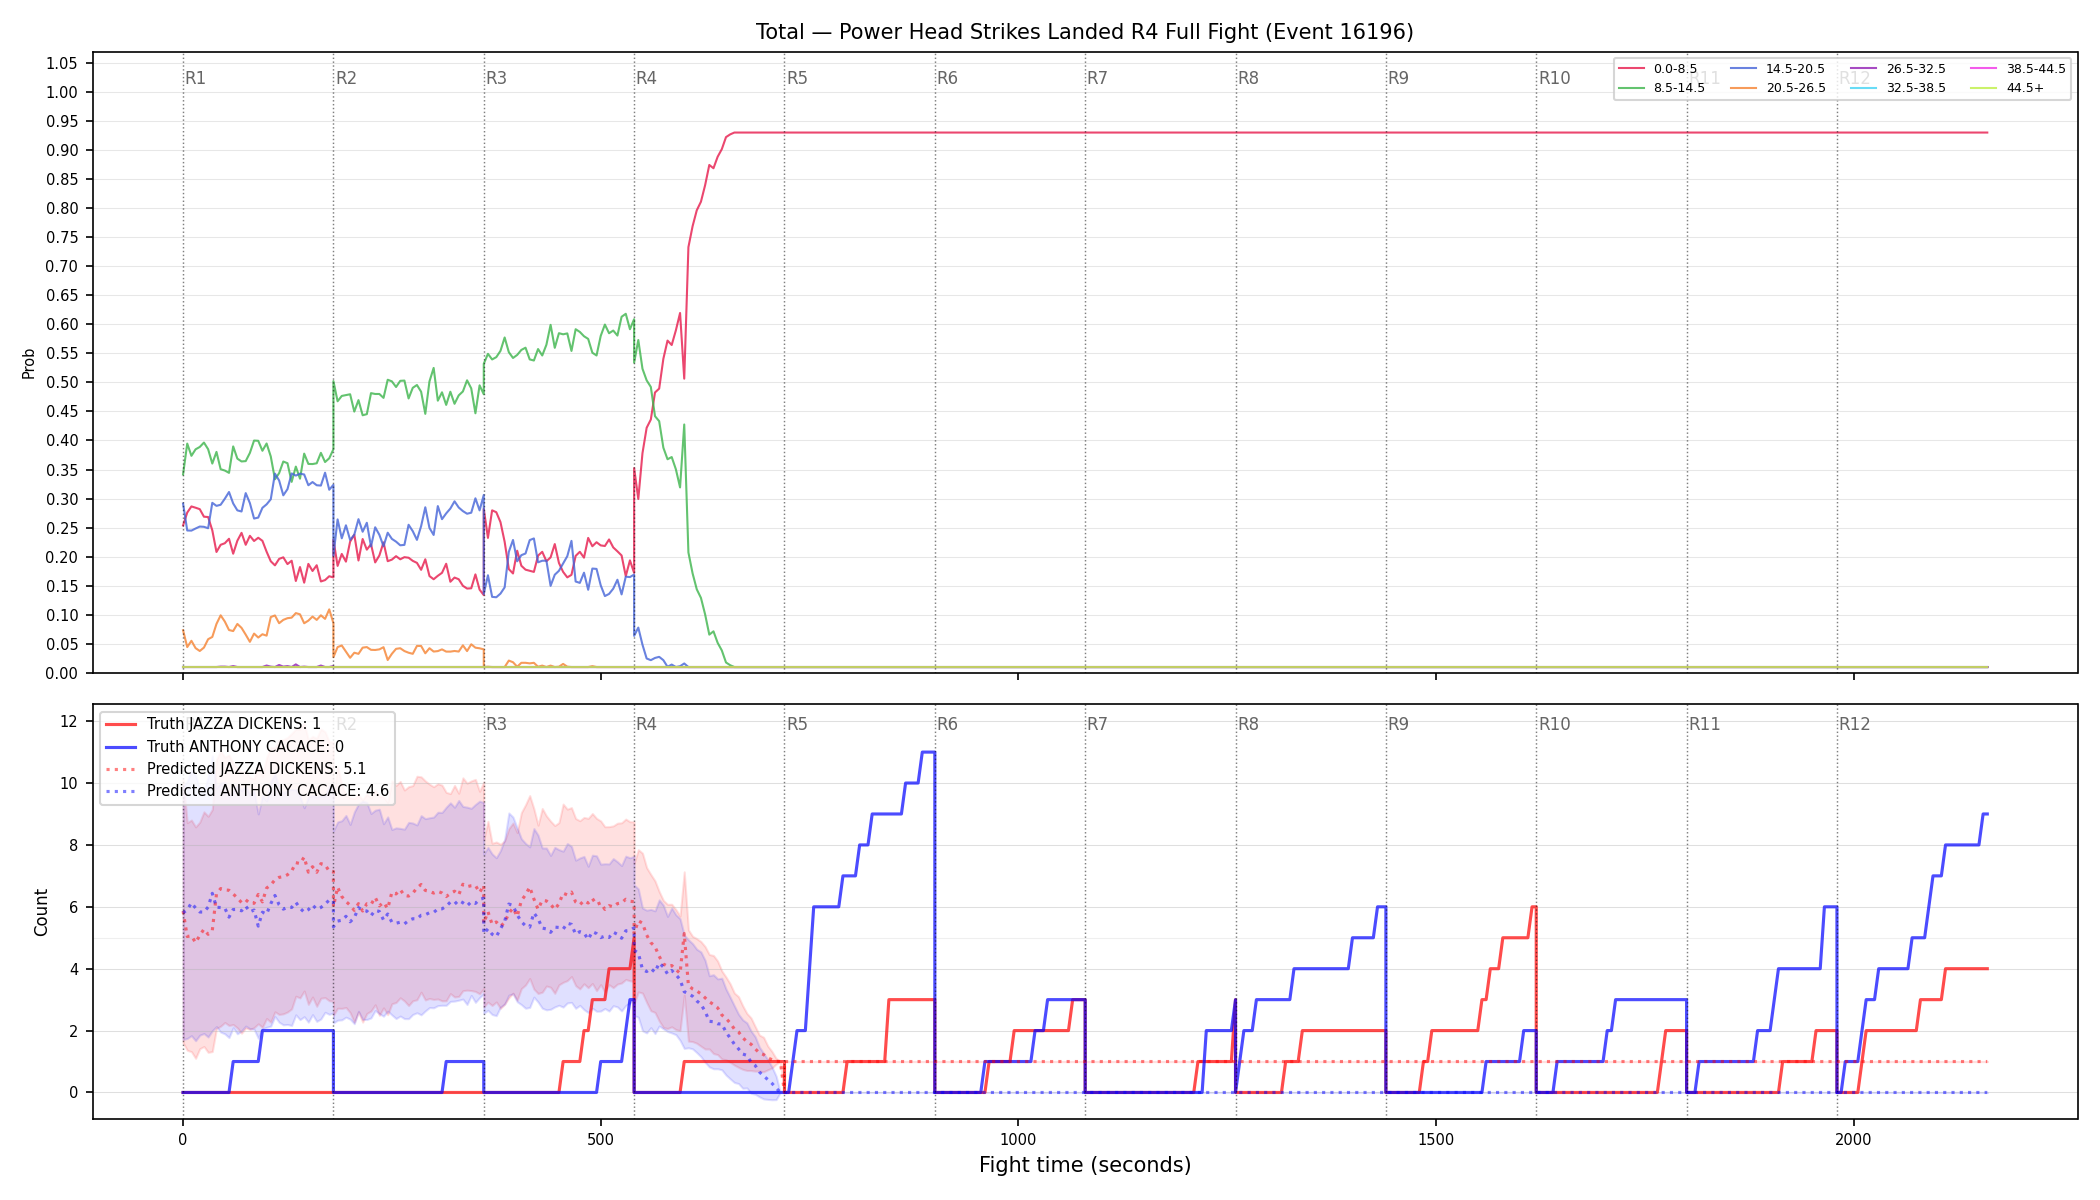Click the R4 round marker in probability chart
This screenshot has height=1200, width=2100.
point(647,78)
